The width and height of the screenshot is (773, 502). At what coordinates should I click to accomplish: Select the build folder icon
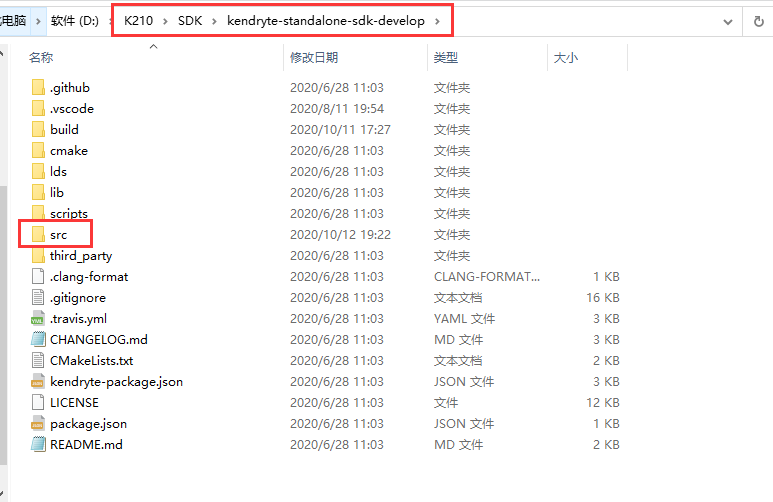click(x=38, y=129)
